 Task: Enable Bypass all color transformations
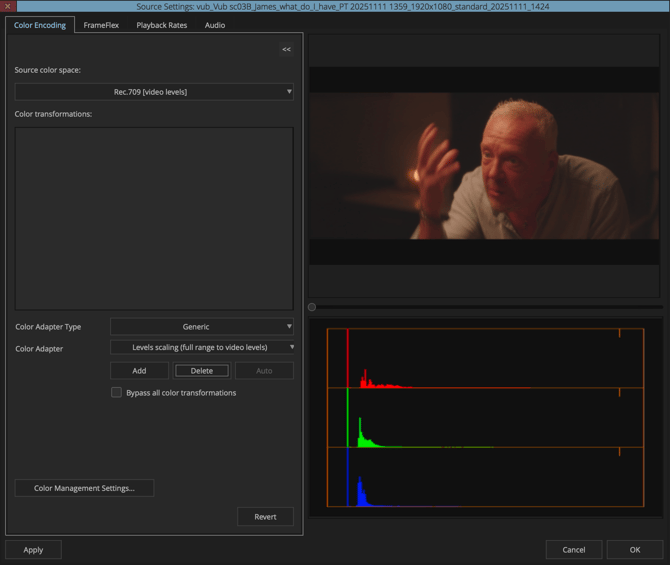(116, 392)
